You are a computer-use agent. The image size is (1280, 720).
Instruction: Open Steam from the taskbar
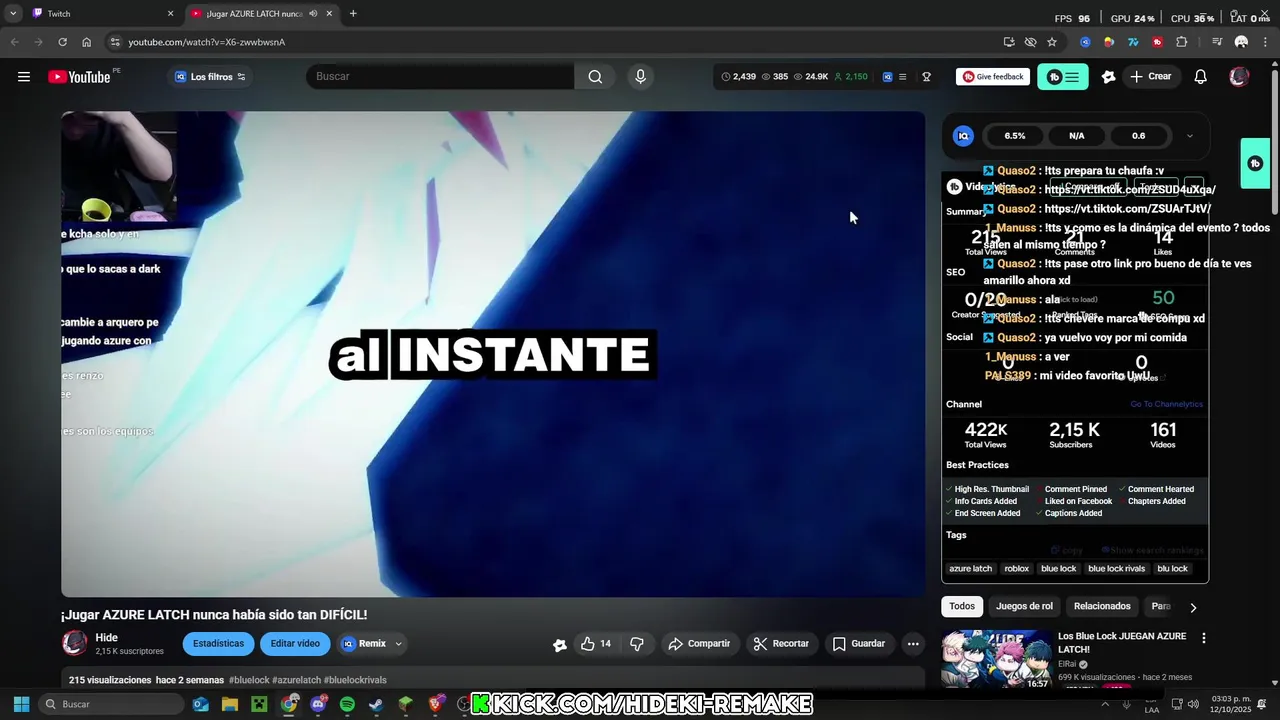[x=376, y=704]
